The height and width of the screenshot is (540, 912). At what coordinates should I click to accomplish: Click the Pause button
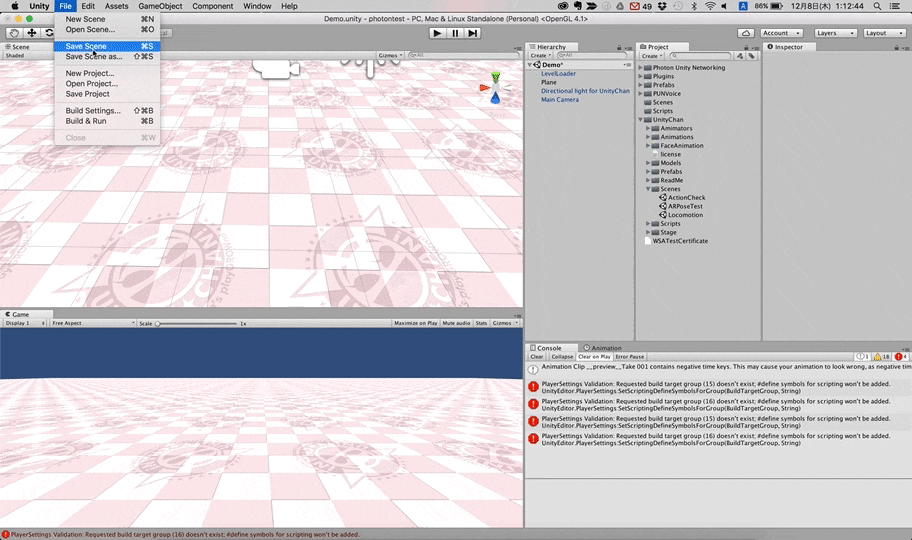pyautogui.click(x=455, y=33)
